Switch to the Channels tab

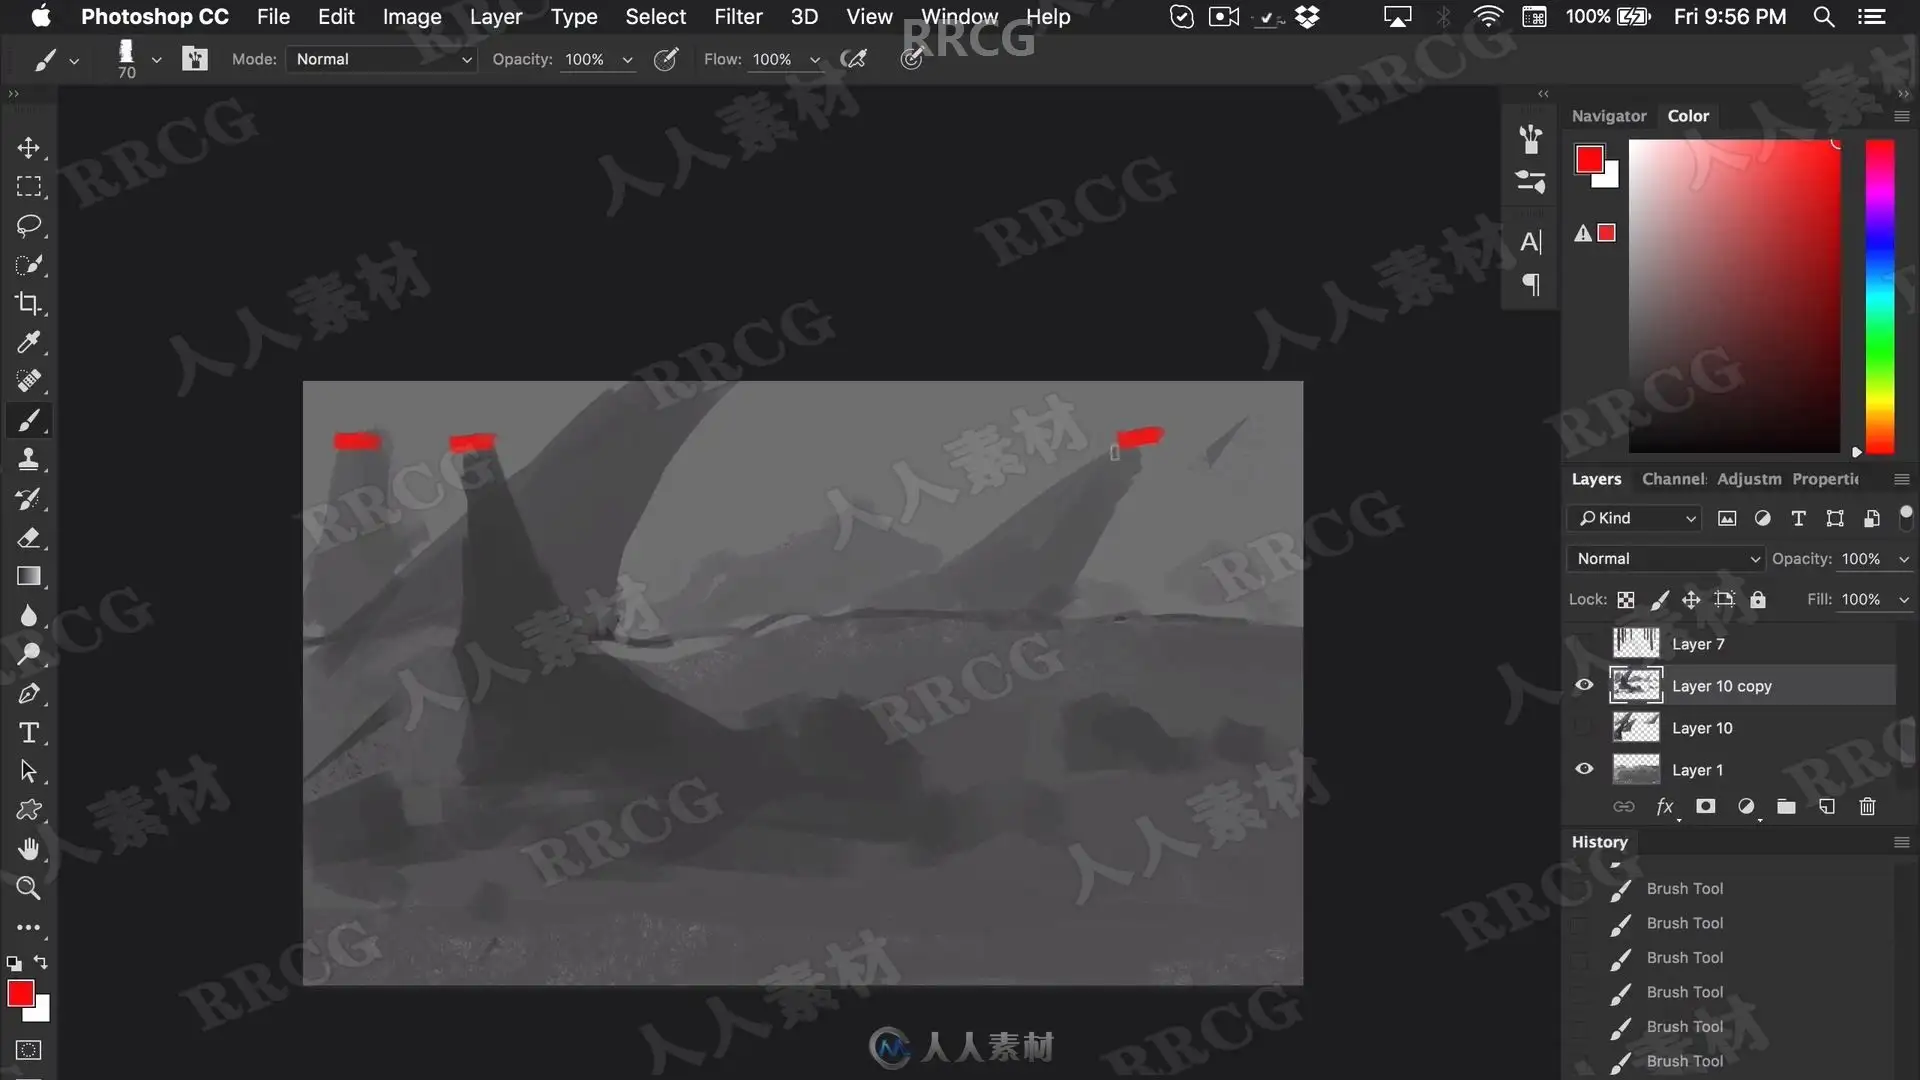[x=1674, y=479]
